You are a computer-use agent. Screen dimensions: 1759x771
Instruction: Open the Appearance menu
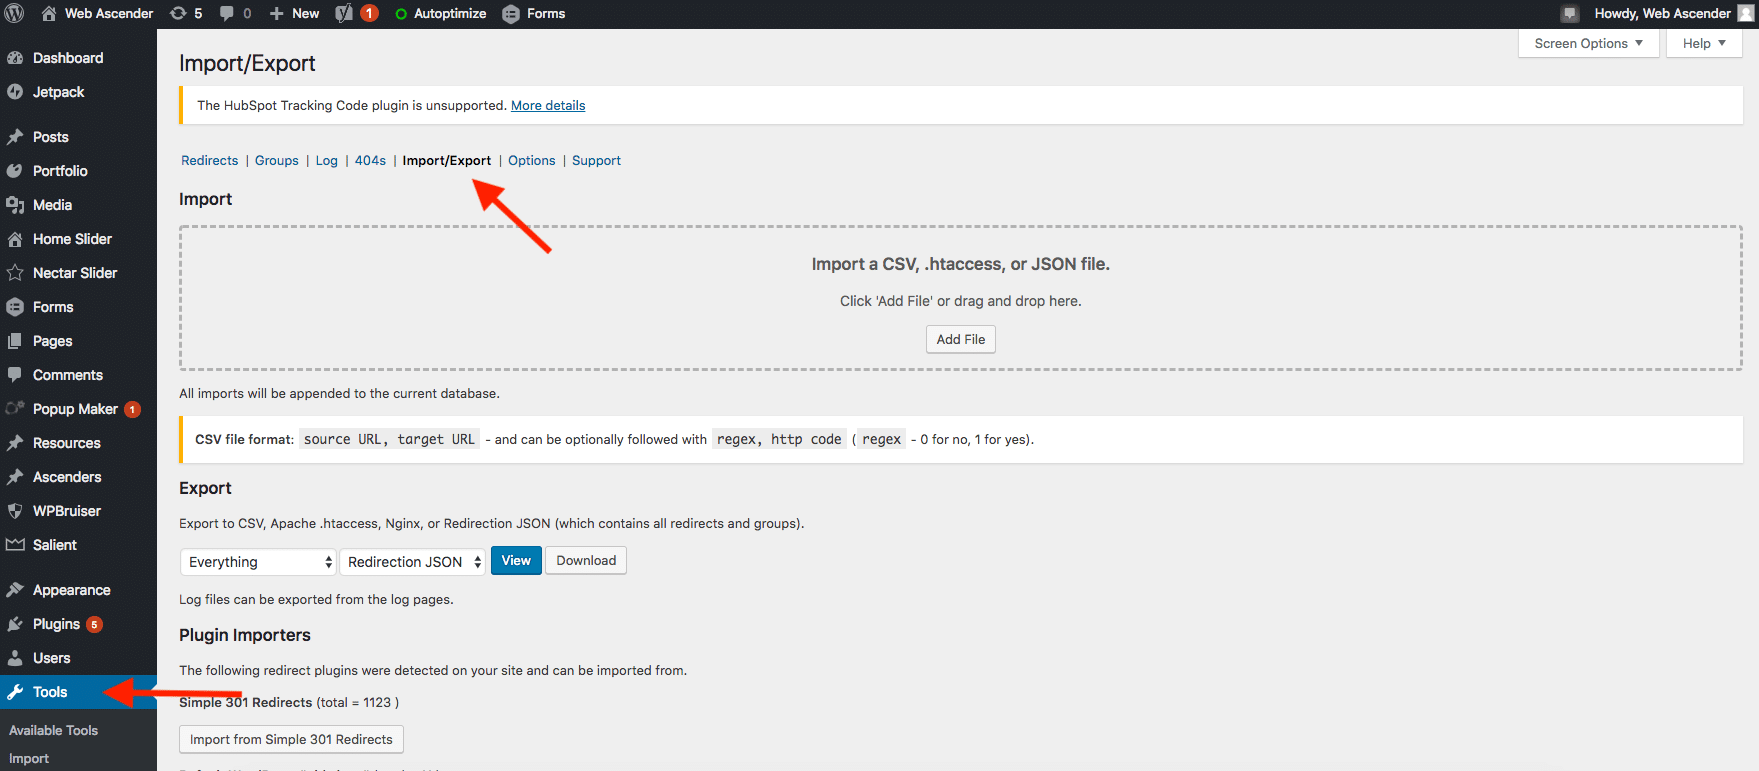coord(71,590)
